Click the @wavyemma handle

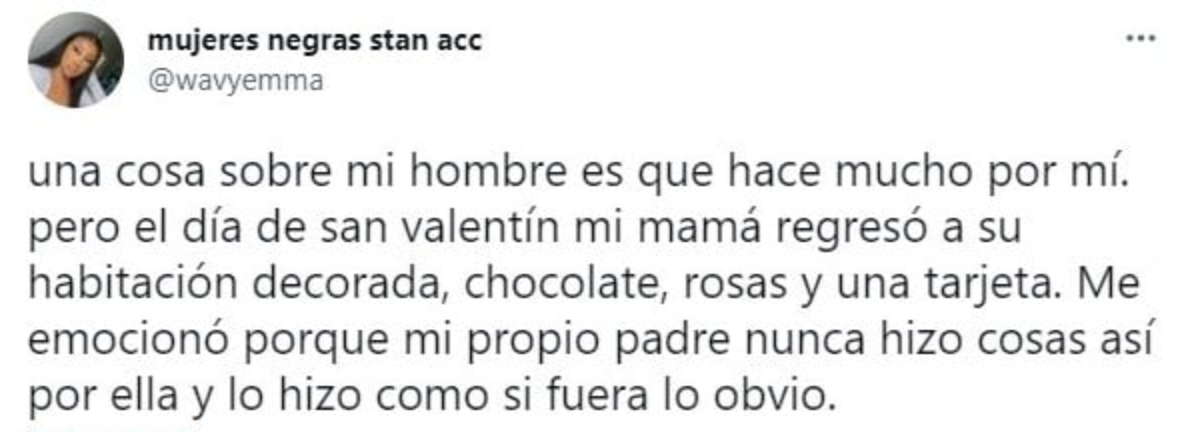(235, 81)
